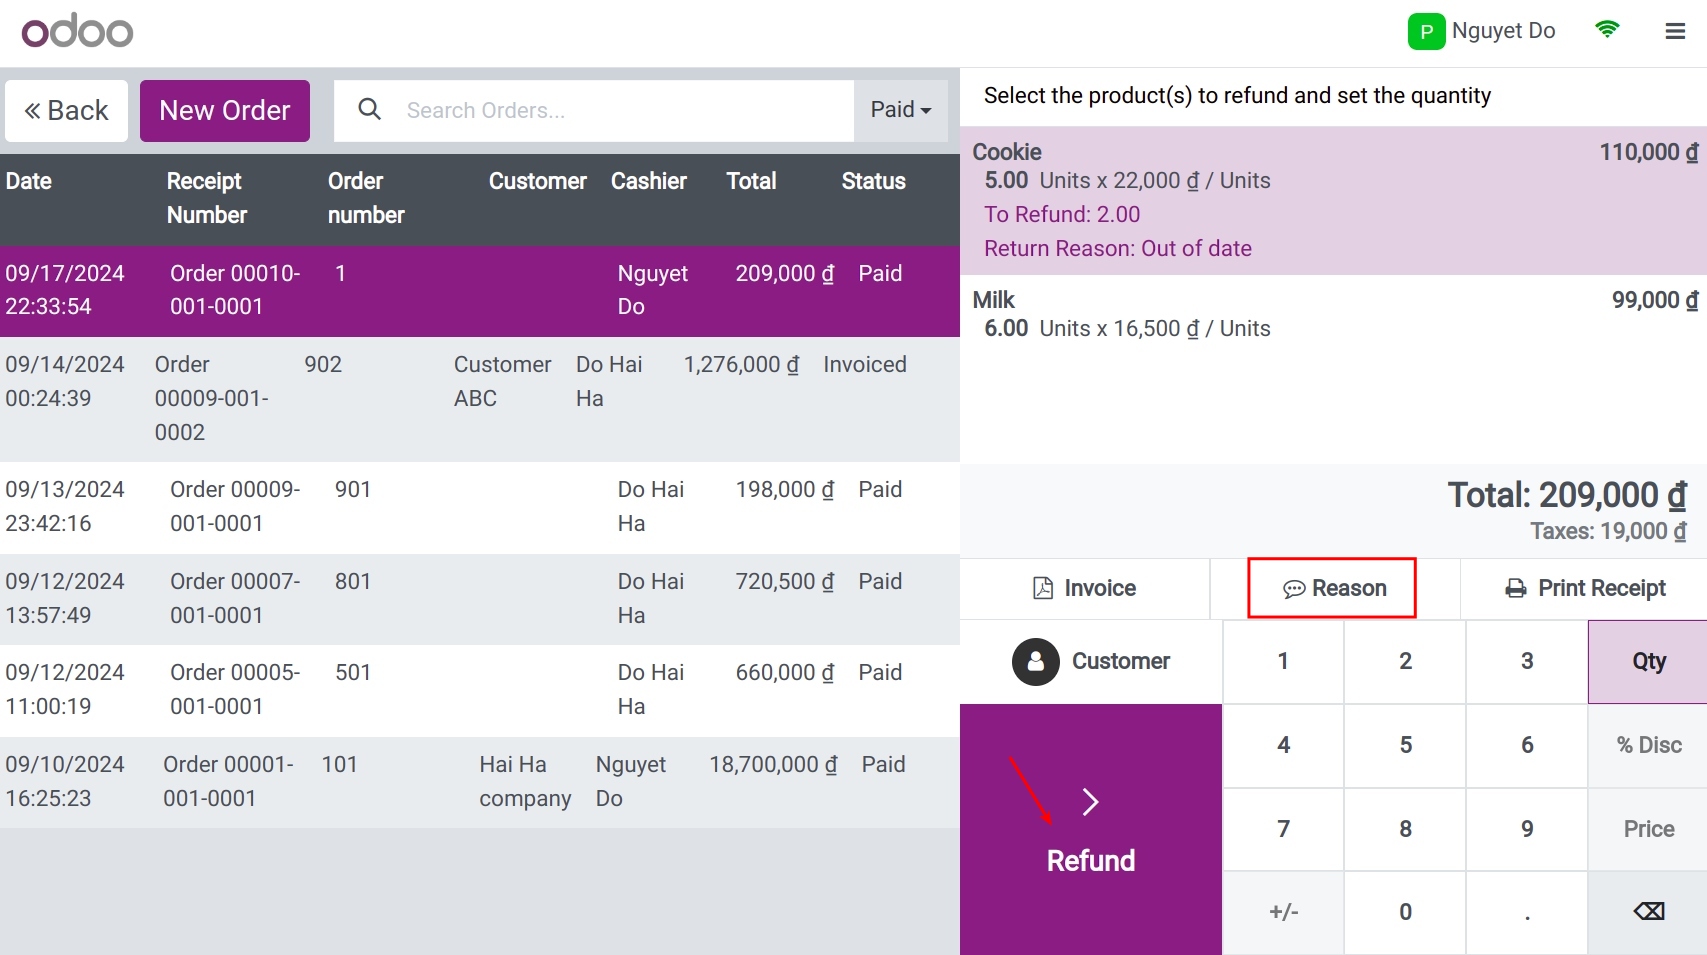
Task: Click the customer avatar icon
Action: click(x=1035, y=662)
